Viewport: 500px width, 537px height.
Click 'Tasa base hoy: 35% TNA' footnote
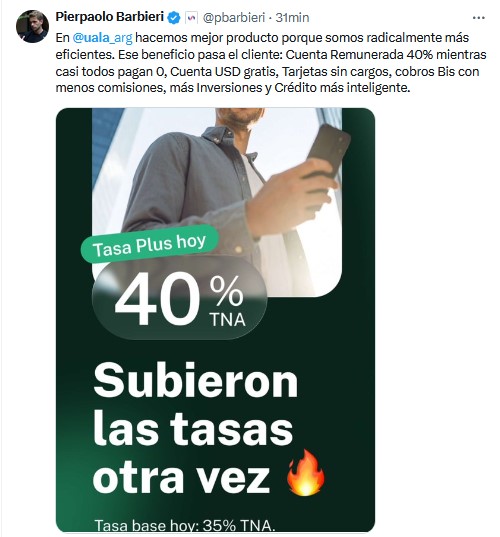185,525
